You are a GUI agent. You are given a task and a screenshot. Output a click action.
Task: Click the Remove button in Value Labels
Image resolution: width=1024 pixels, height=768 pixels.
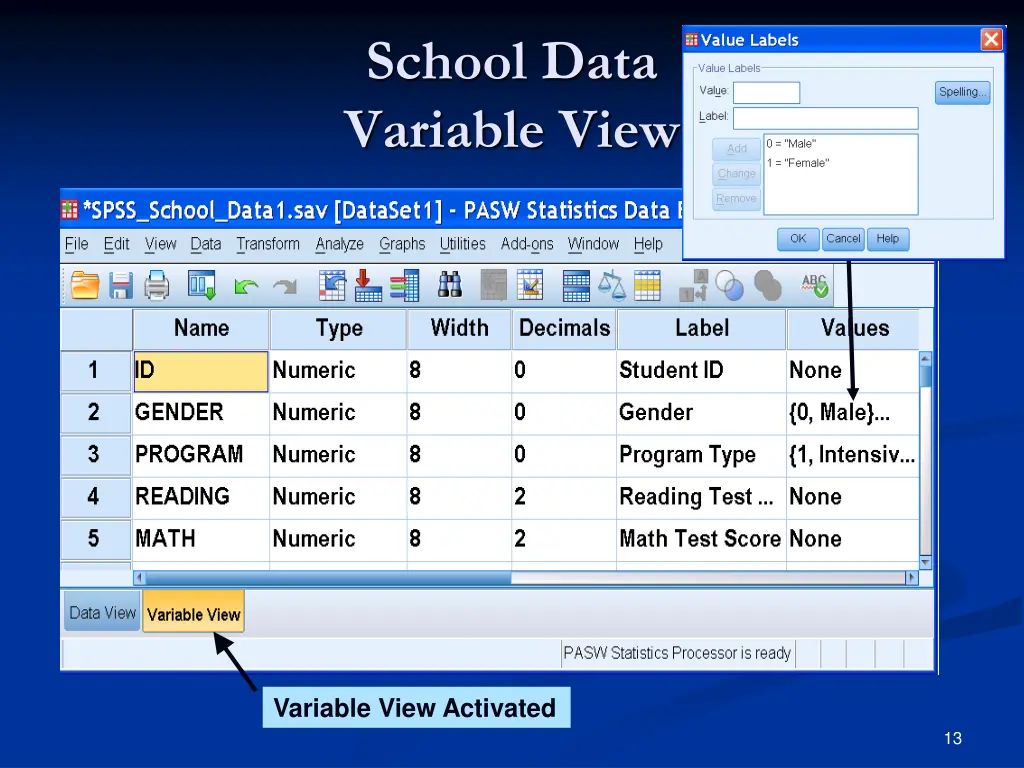click(x=737, y=198)
